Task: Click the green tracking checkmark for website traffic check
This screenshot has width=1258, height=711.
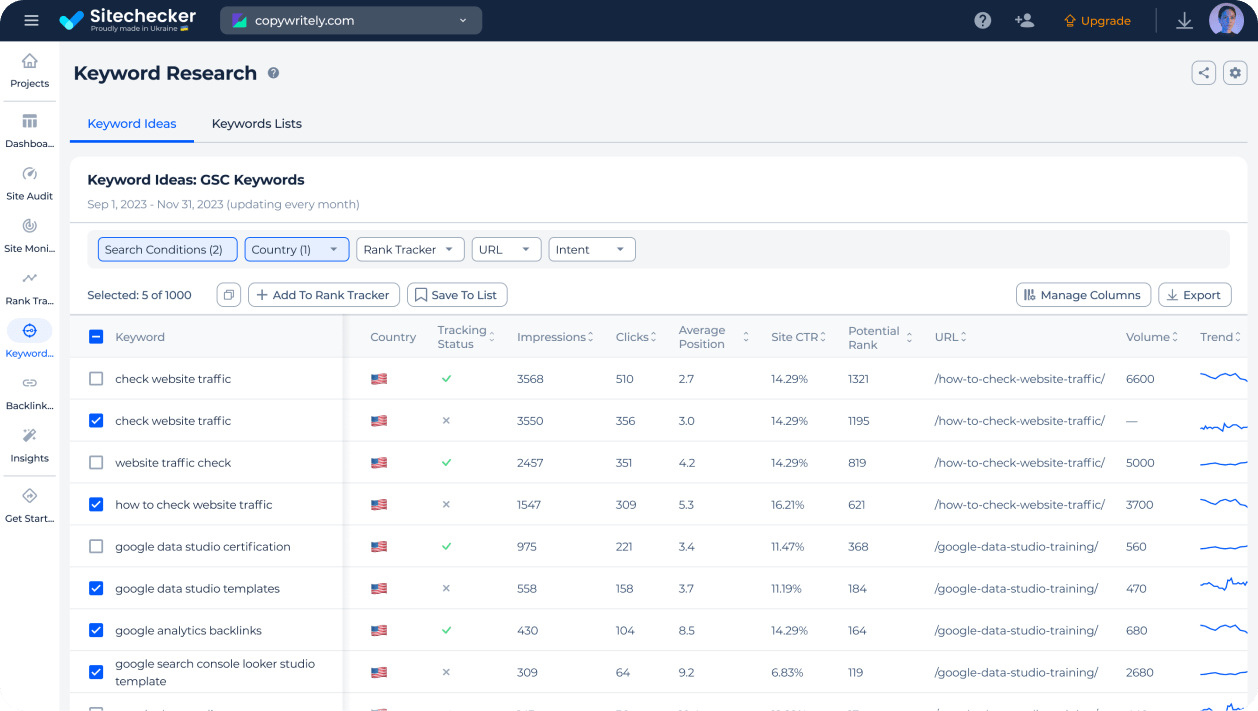Action: point(446,463)
